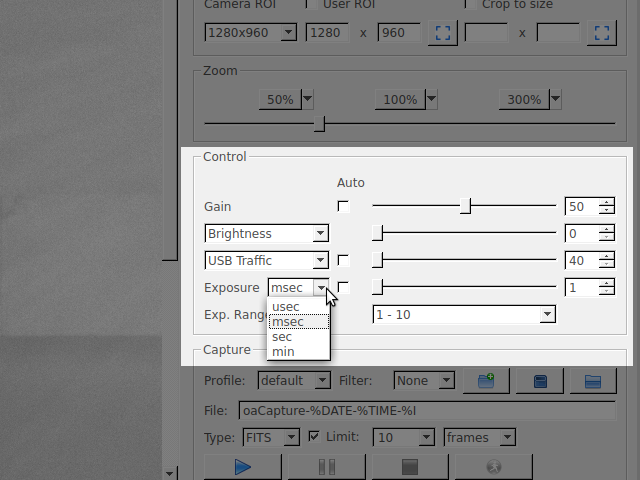Set zoom to 100% button
Viewport: 640px width, 480px height.
point(400,99)
